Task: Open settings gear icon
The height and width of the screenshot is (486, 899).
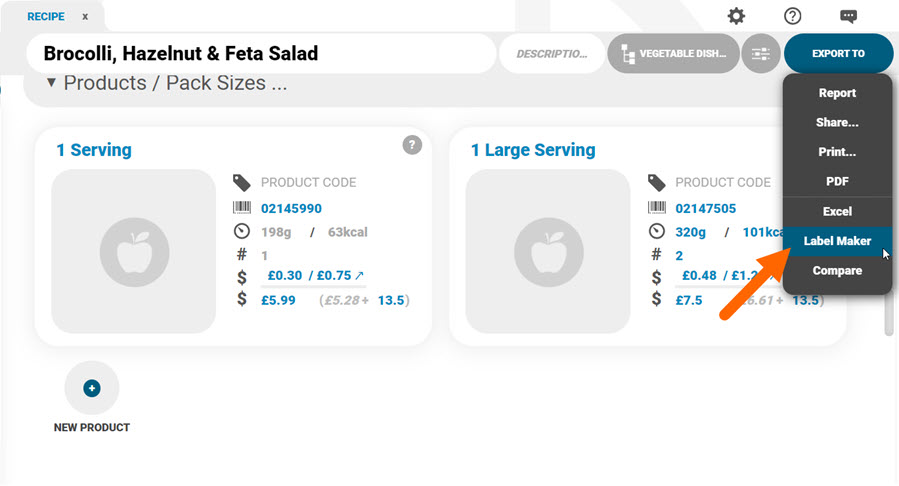Action: 736,16
